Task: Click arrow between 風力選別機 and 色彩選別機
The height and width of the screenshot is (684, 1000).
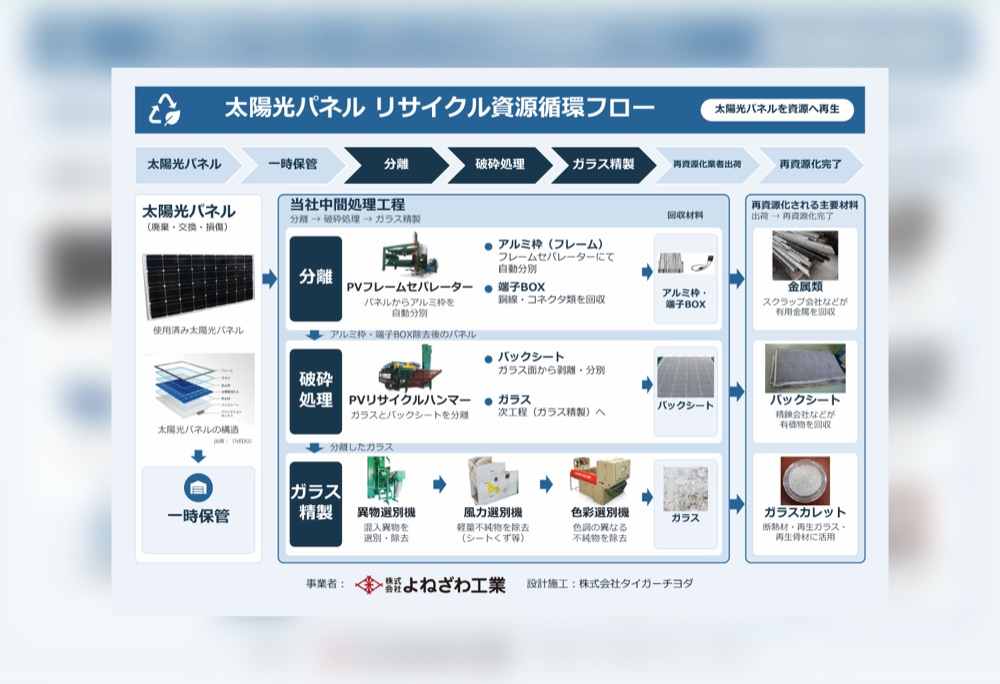Action: pyautogui.click(x=546, y=484)
